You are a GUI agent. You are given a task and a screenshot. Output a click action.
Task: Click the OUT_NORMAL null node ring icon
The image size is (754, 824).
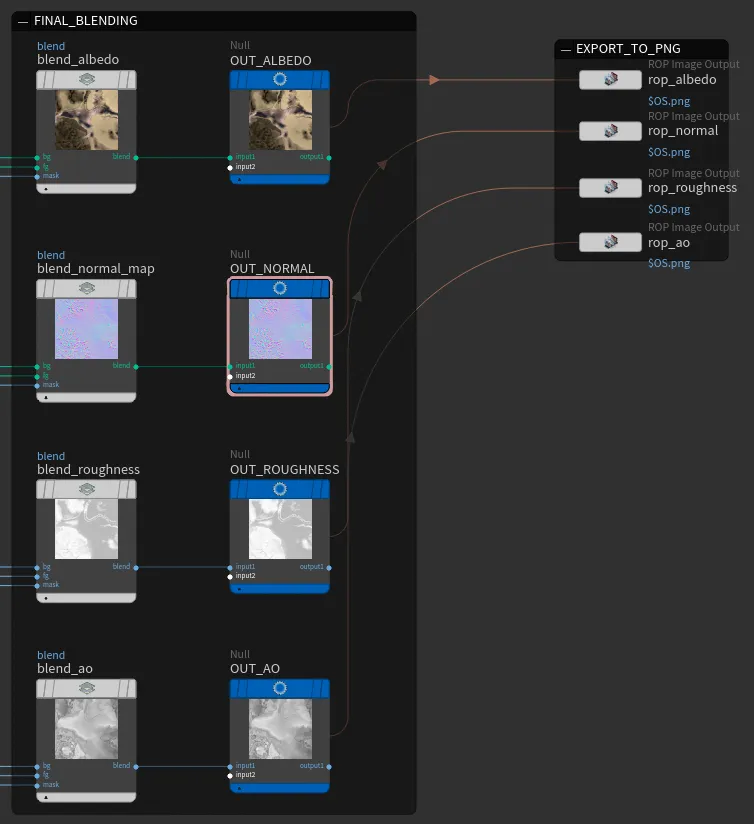tap(280, 288)
